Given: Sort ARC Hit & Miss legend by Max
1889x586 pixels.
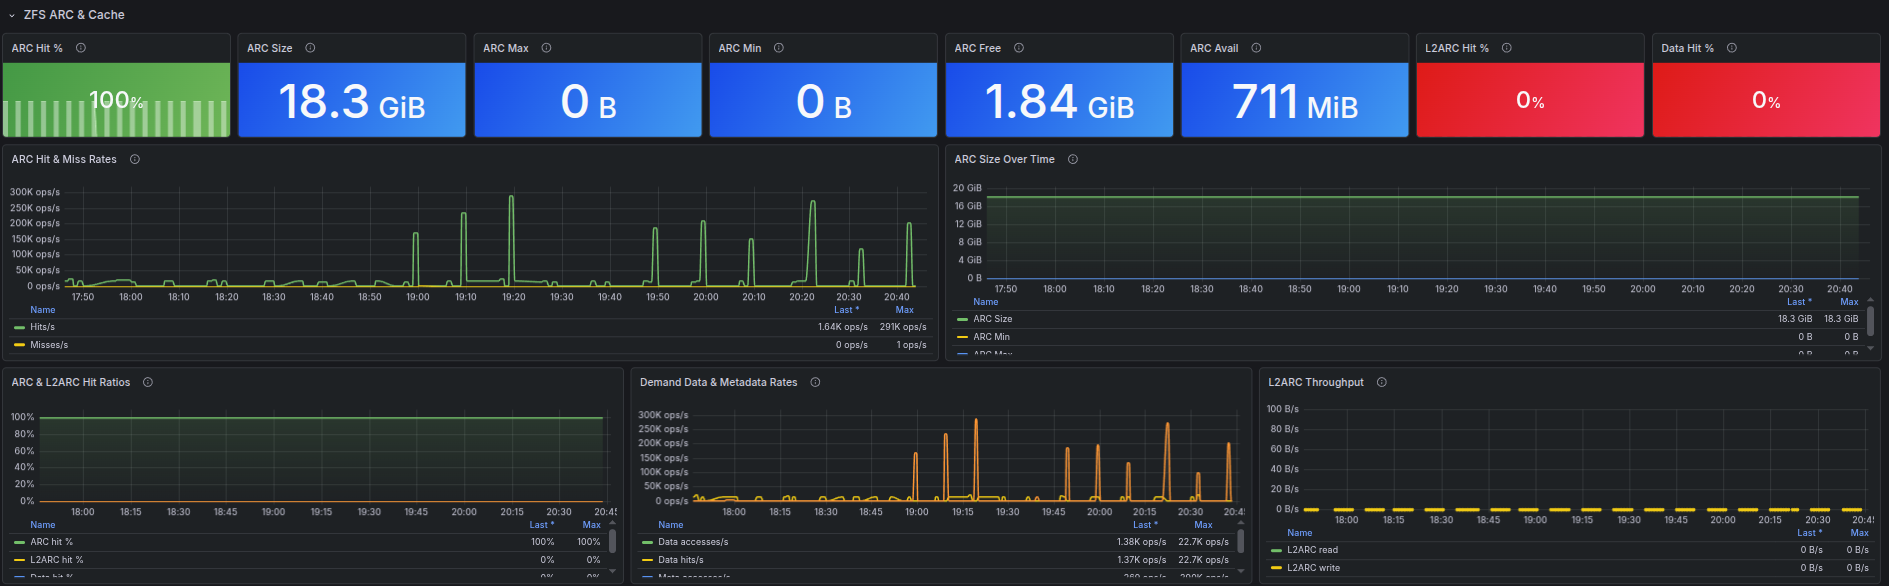Looking at the screenshot, I should [x=904, y=310].
